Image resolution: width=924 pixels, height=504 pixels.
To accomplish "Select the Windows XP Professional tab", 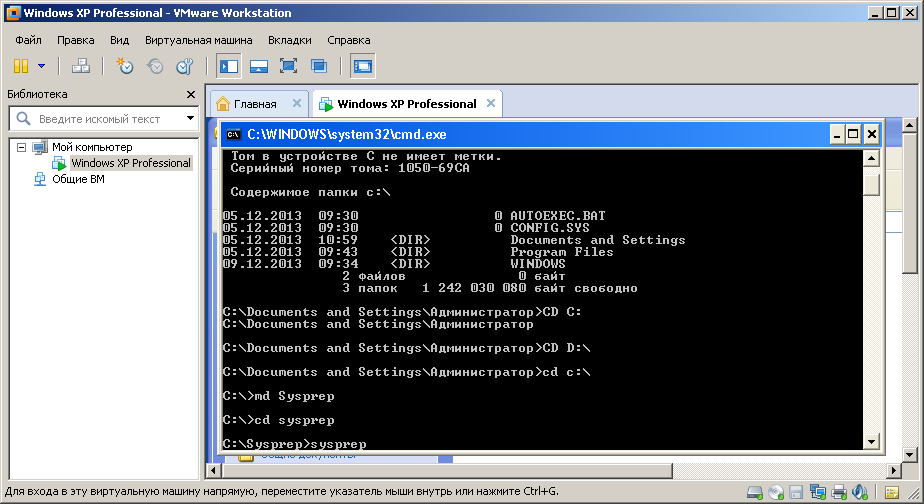I will point(407,104).
